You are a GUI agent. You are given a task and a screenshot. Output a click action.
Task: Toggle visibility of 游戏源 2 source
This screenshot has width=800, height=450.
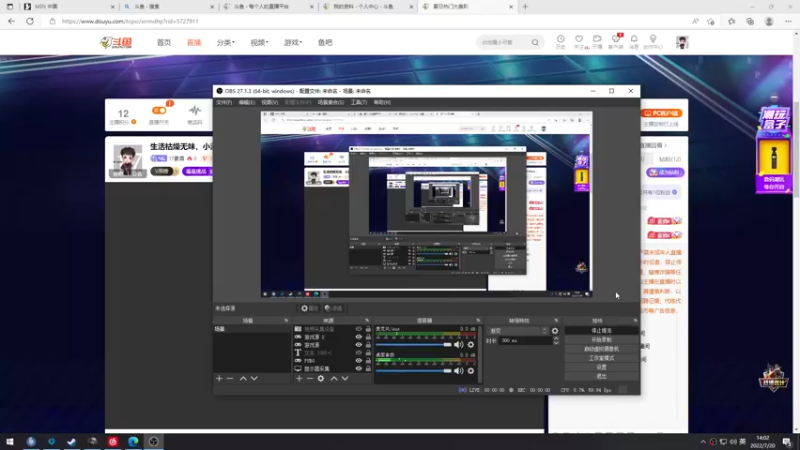tap(359, 337)
